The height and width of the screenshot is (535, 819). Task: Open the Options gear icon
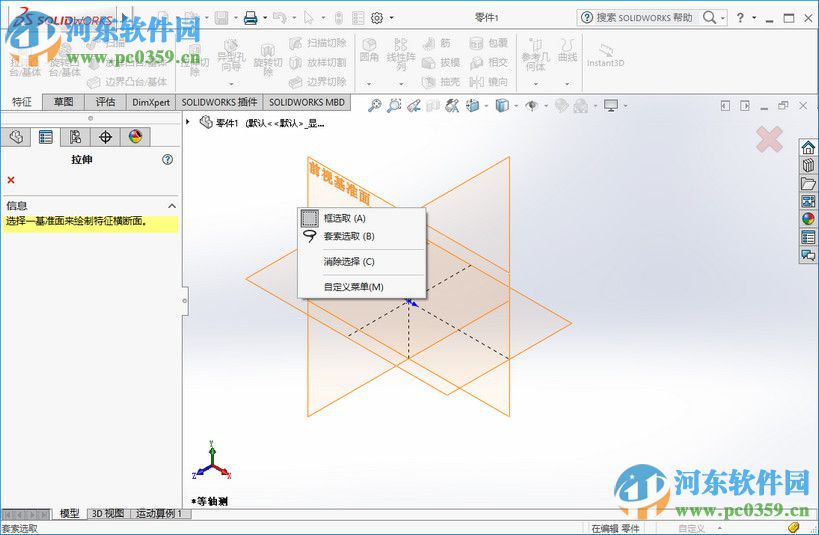[x=377, y=18]
